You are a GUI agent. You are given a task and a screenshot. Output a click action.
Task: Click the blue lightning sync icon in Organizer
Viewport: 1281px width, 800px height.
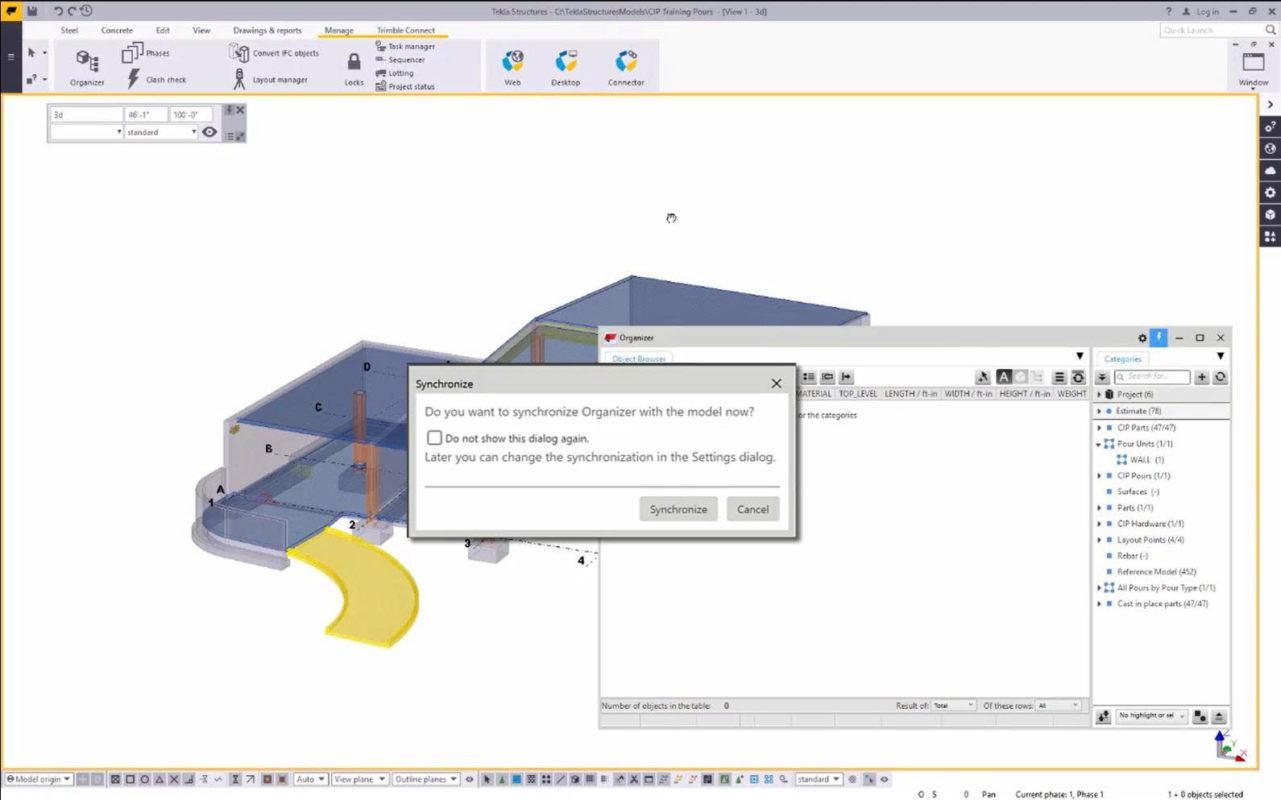tap(1158, 338)
